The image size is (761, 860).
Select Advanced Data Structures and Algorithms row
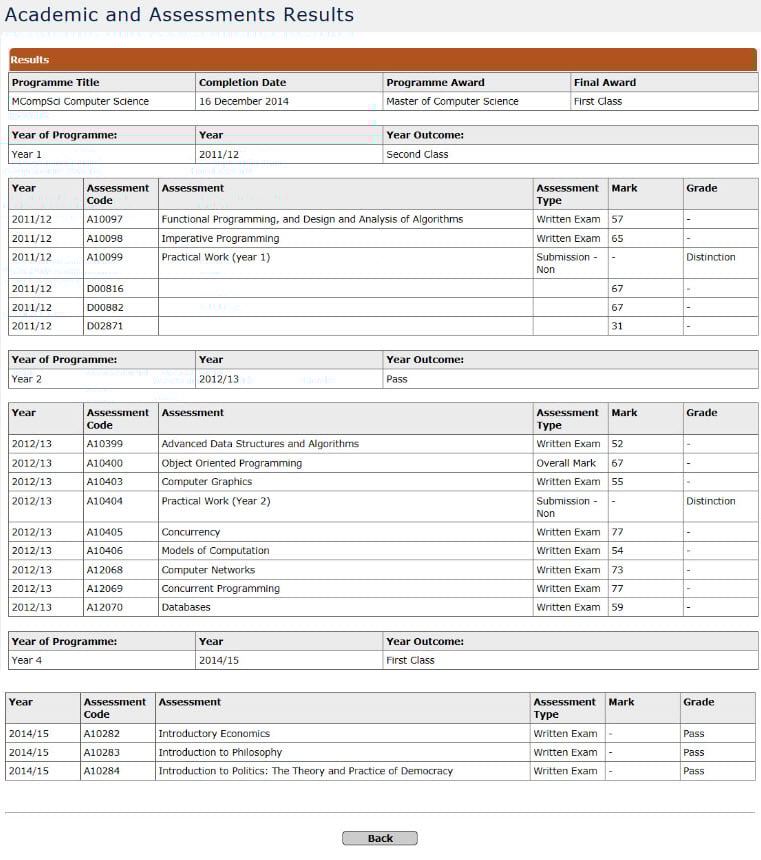click(x=260, y=444)
